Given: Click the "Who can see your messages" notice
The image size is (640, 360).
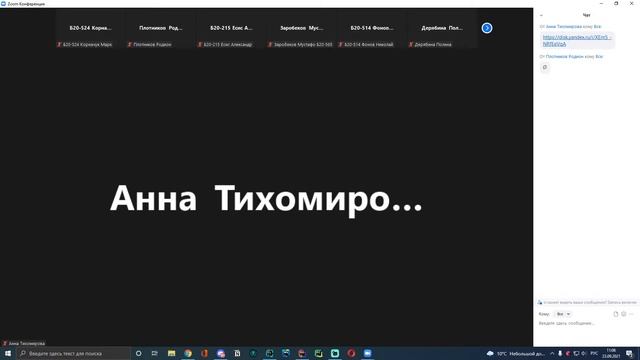Looking at the screenshot, I should point(587,302).
